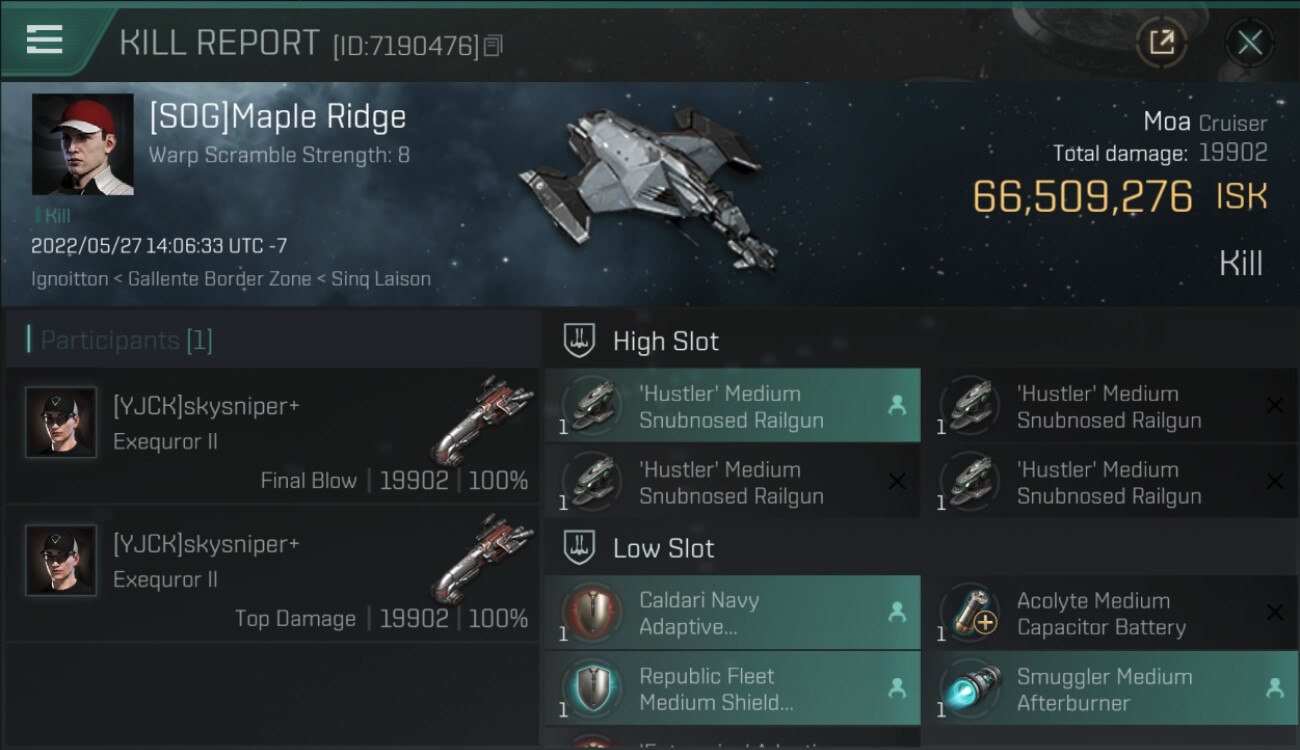This screenshot has width=1300, height=750.
Task: Copy the kill report ID
Action: (492, 46)
